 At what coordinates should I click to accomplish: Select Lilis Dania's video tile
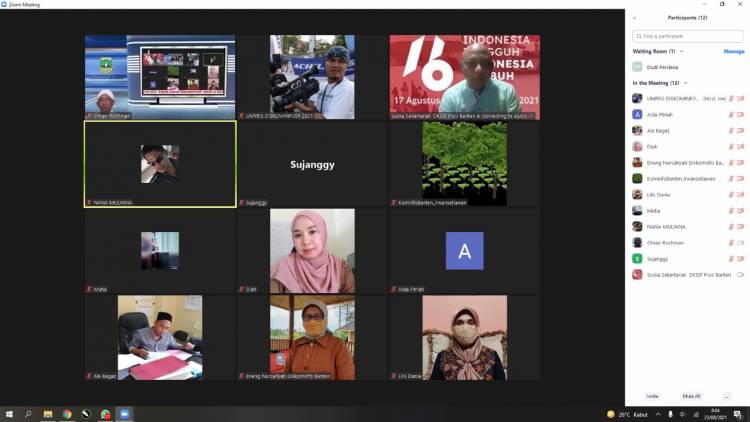[x=464, y=338]
